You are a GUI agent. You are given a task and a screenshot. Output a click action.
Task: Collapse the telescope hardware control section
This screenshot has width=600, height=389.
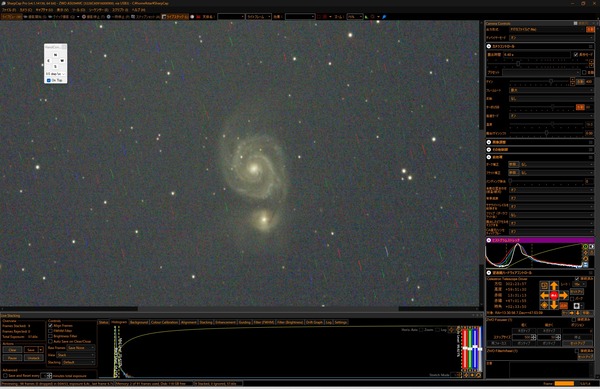(x=489, y=273)
